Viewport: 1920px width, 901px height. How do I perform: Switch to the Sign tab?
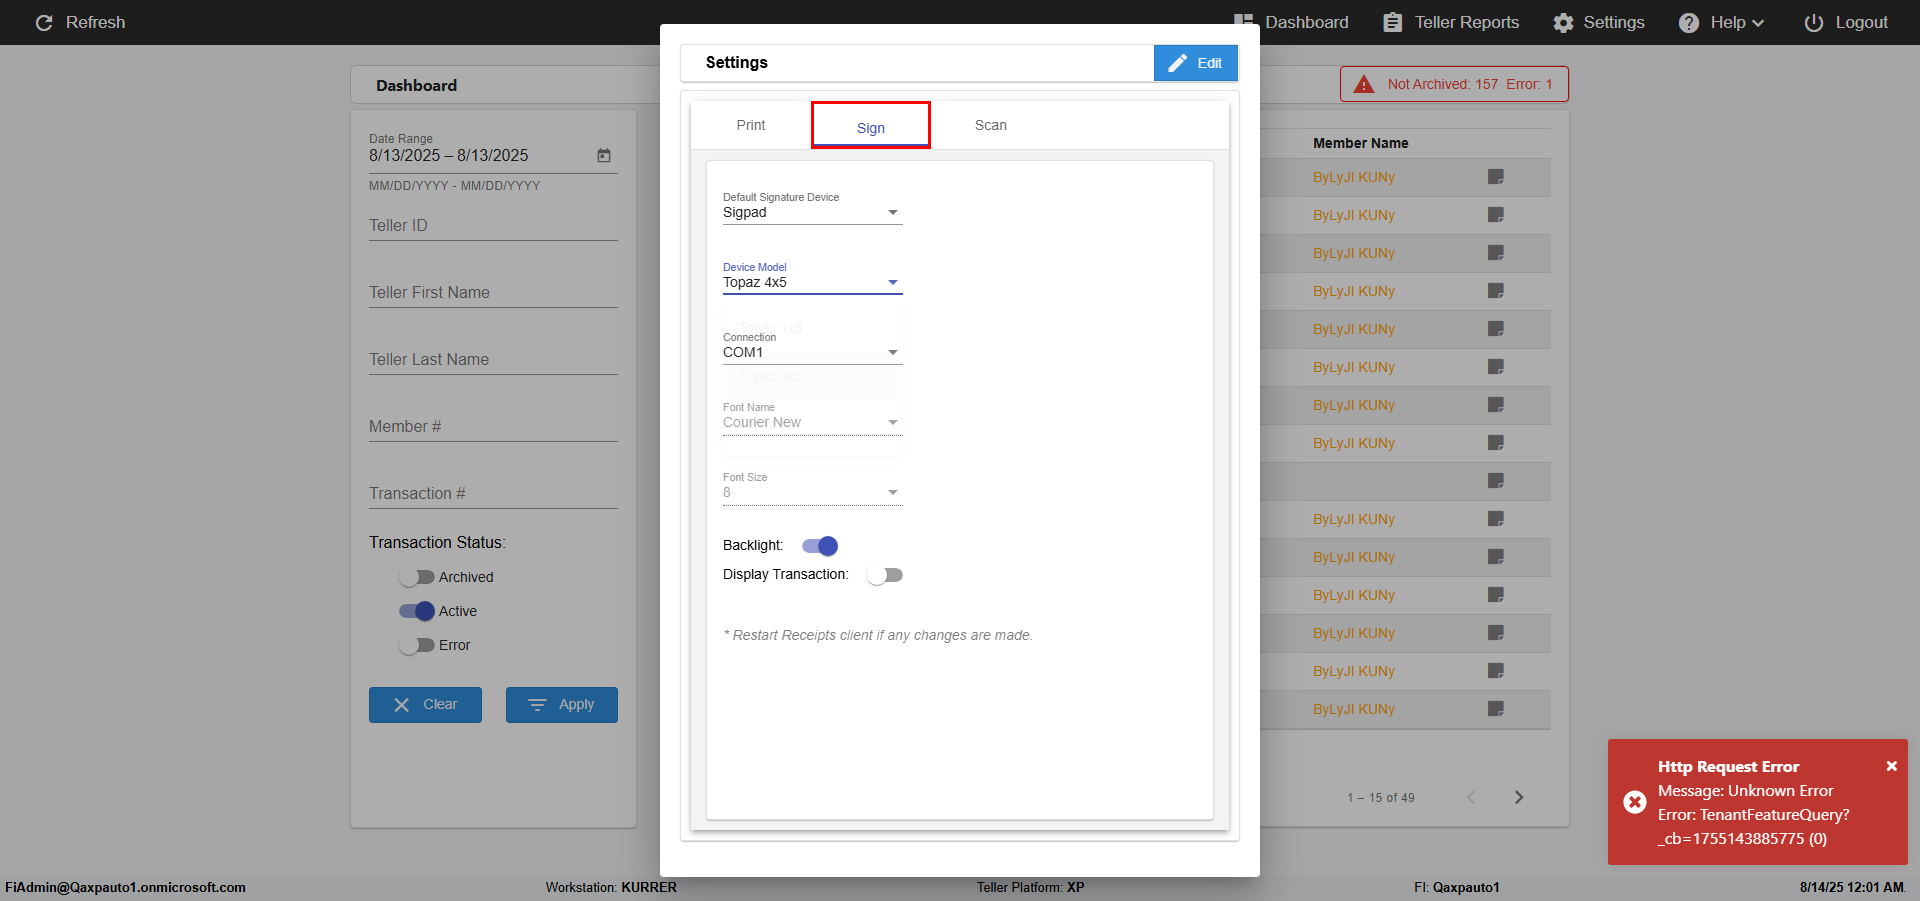click(x=871, y=127)
